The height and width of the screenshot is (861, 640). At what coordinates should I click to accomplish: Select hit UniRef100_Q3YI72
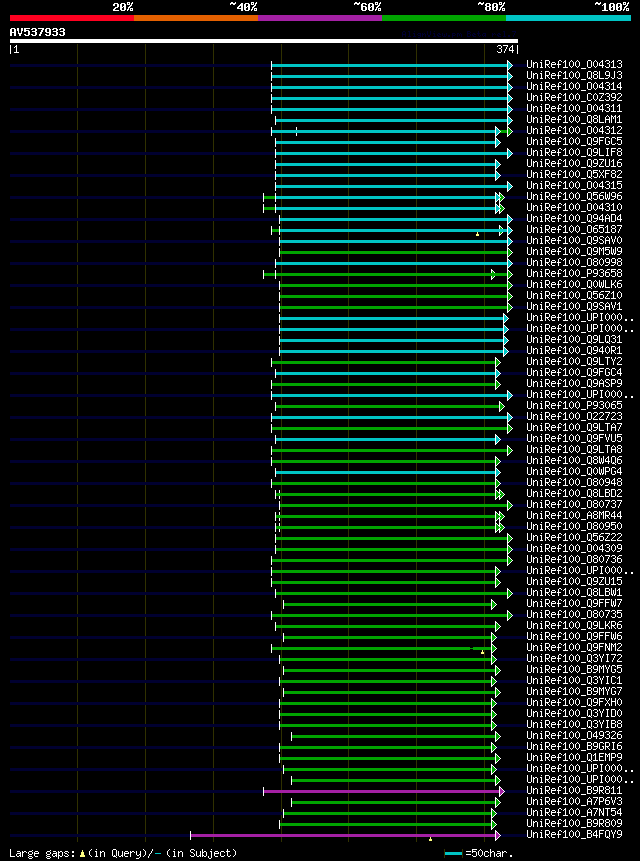tap(574, 658)
